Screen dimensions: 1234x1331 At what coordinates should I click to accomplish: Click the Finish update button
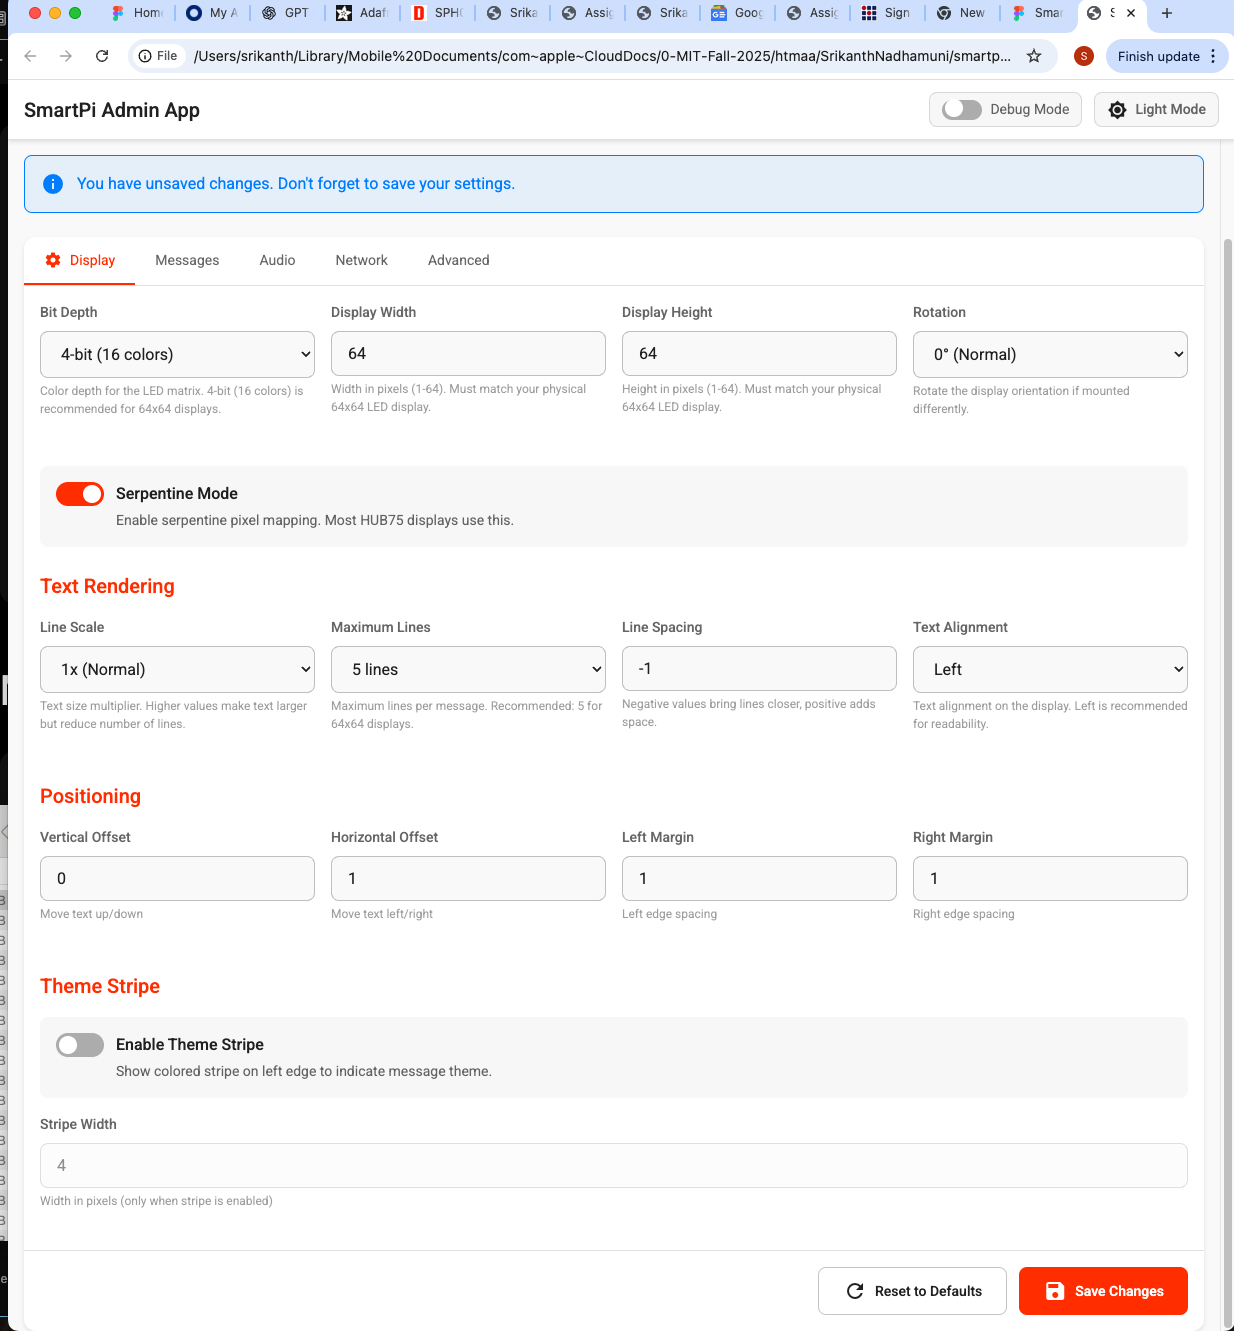[1159, 56]
